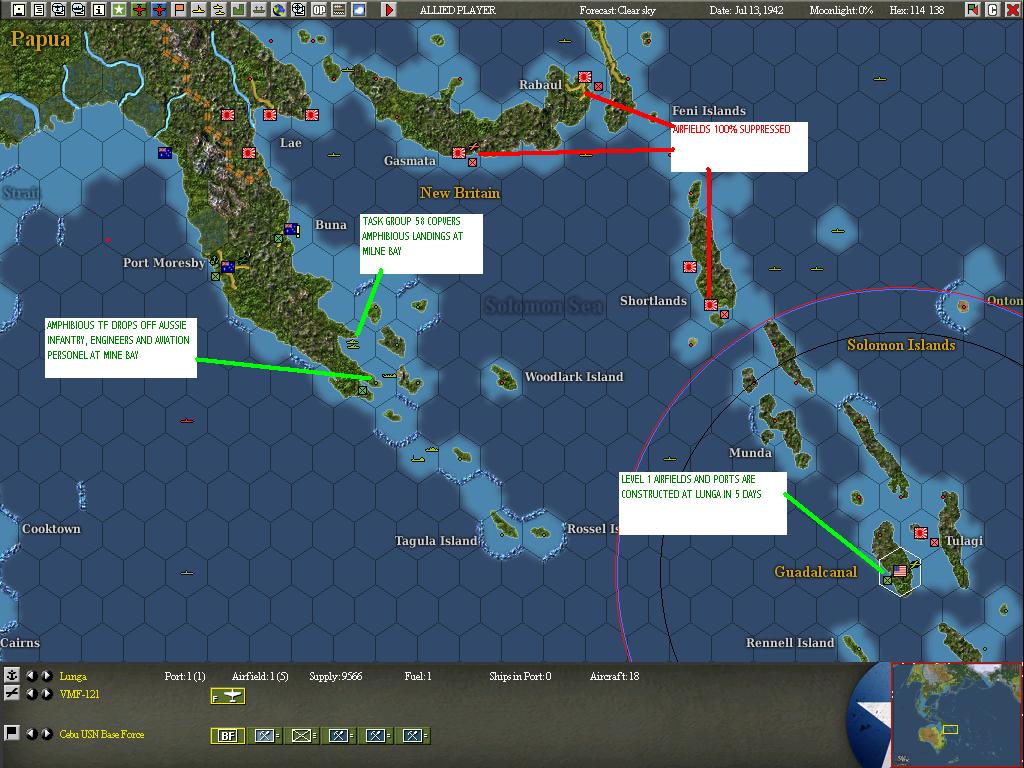Click the orange flag toolbar icon
Viewport: 1024px width, 768px height.
tap(178, 9)
